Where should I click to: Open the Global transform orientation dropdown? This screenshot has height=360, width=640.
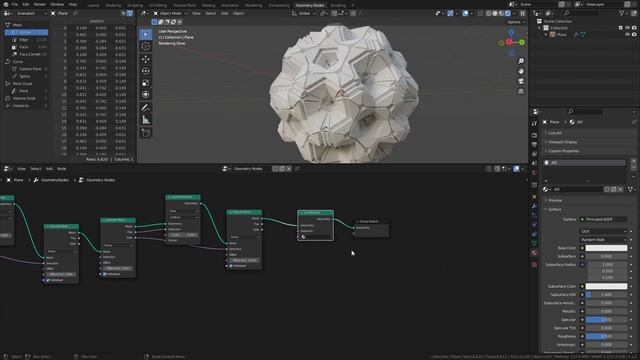click(304, 13)
